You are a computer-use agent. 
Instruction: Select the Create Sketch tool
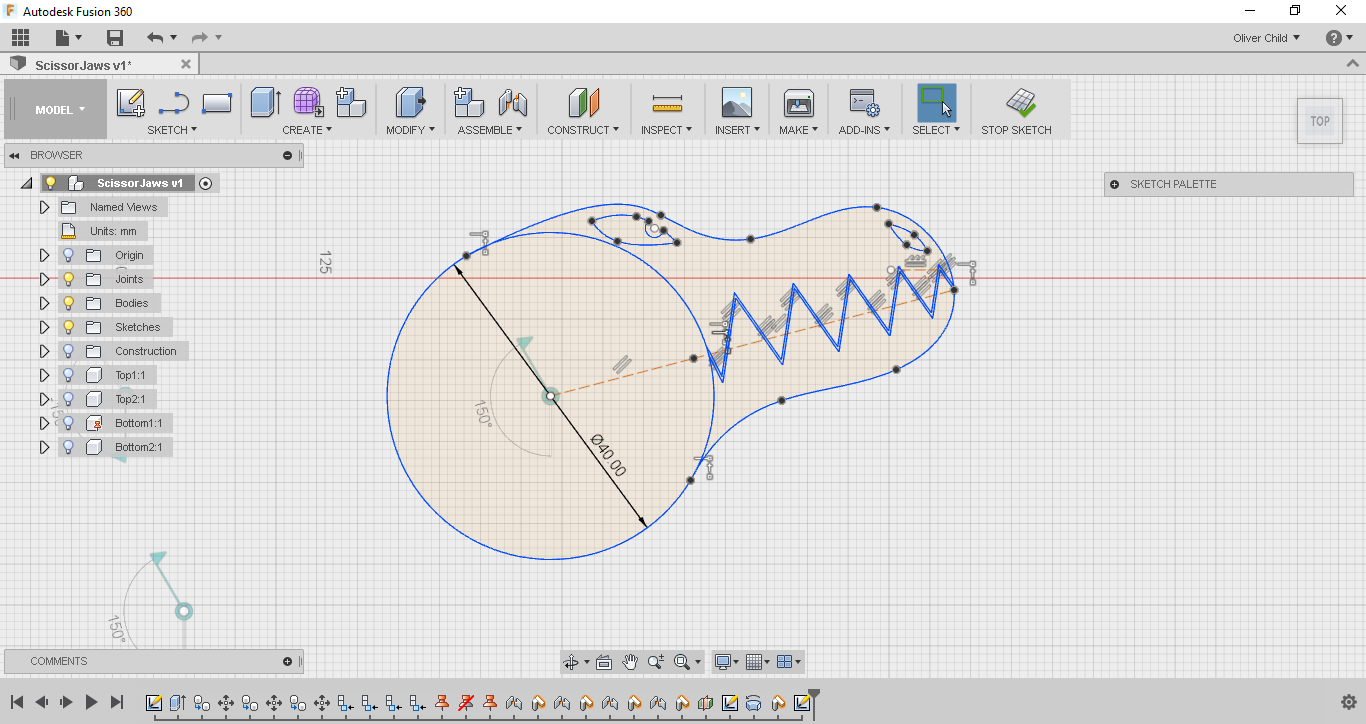pyautogui.click(x=131, y=102)
